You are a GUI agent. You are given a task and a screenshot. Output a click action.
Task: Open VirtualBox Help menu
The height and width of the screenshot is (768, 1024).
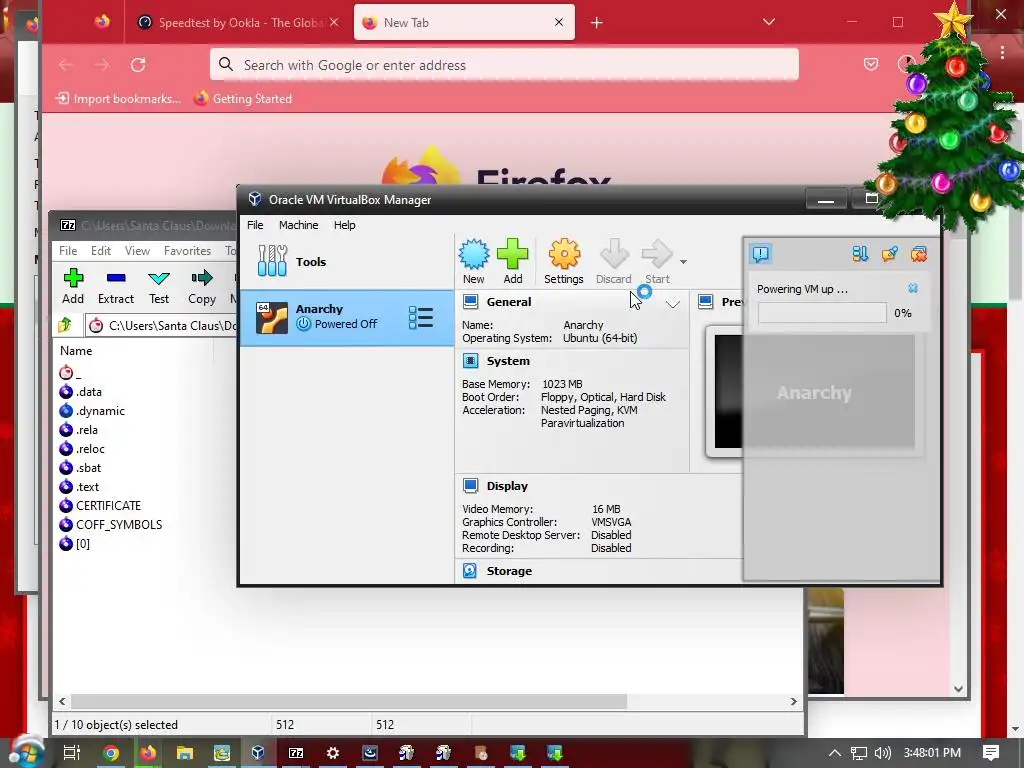344,225
